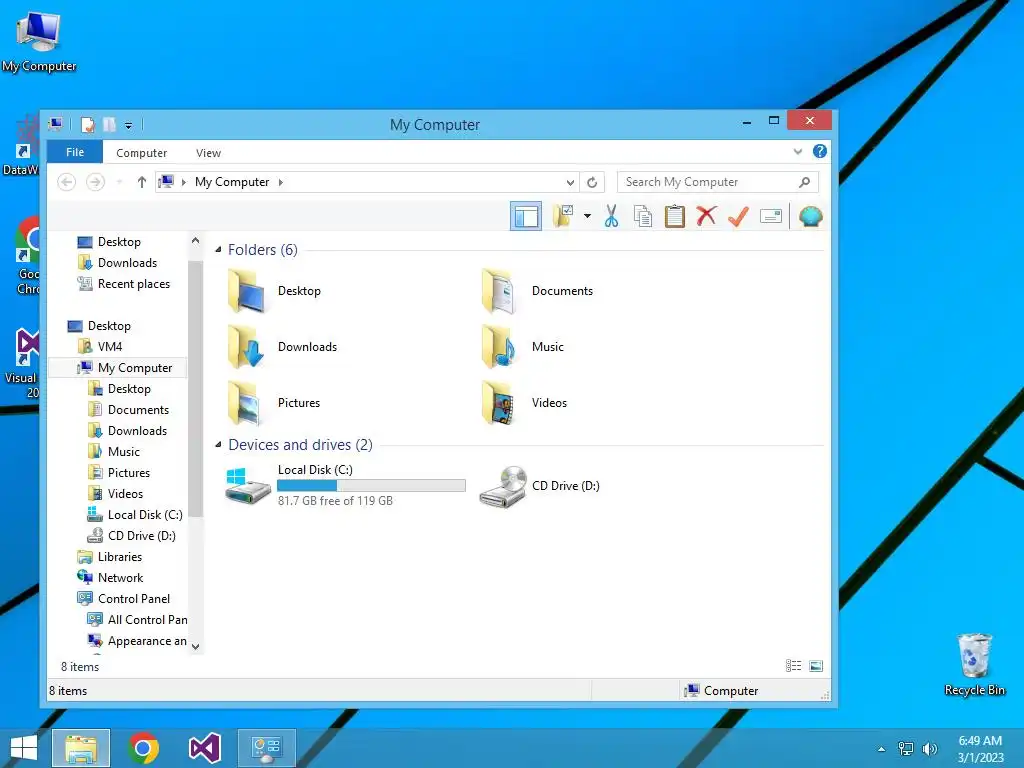Viewport: 1024px width, 768px height.
Task: Select the Videos folder in main pane
Action: (x=524, y=403)
